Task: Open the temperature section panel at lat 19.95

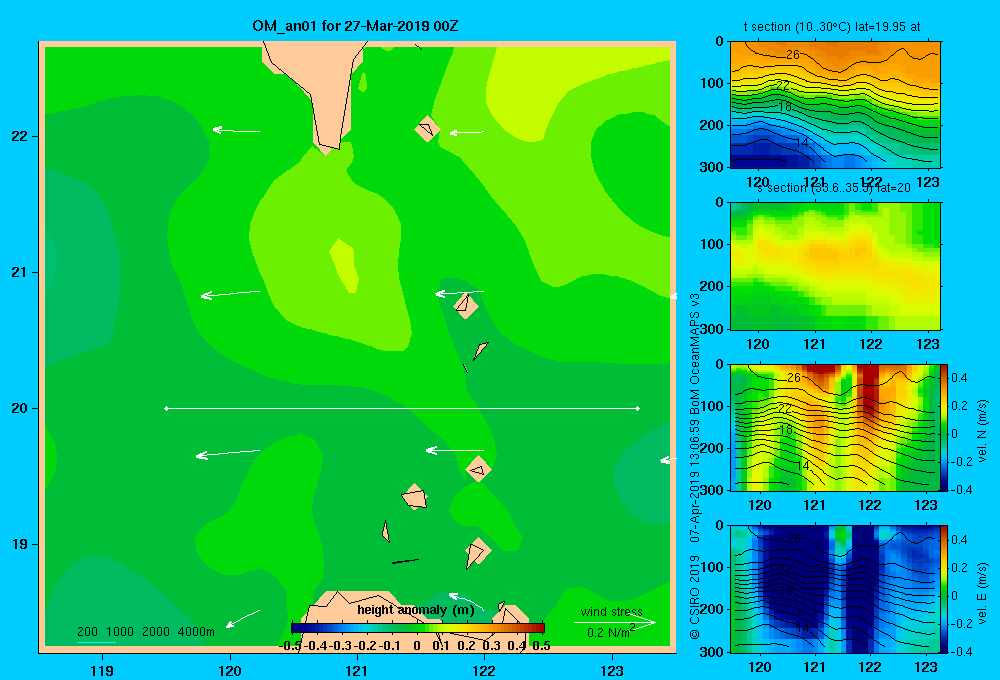Action: [x=835, y=105]
